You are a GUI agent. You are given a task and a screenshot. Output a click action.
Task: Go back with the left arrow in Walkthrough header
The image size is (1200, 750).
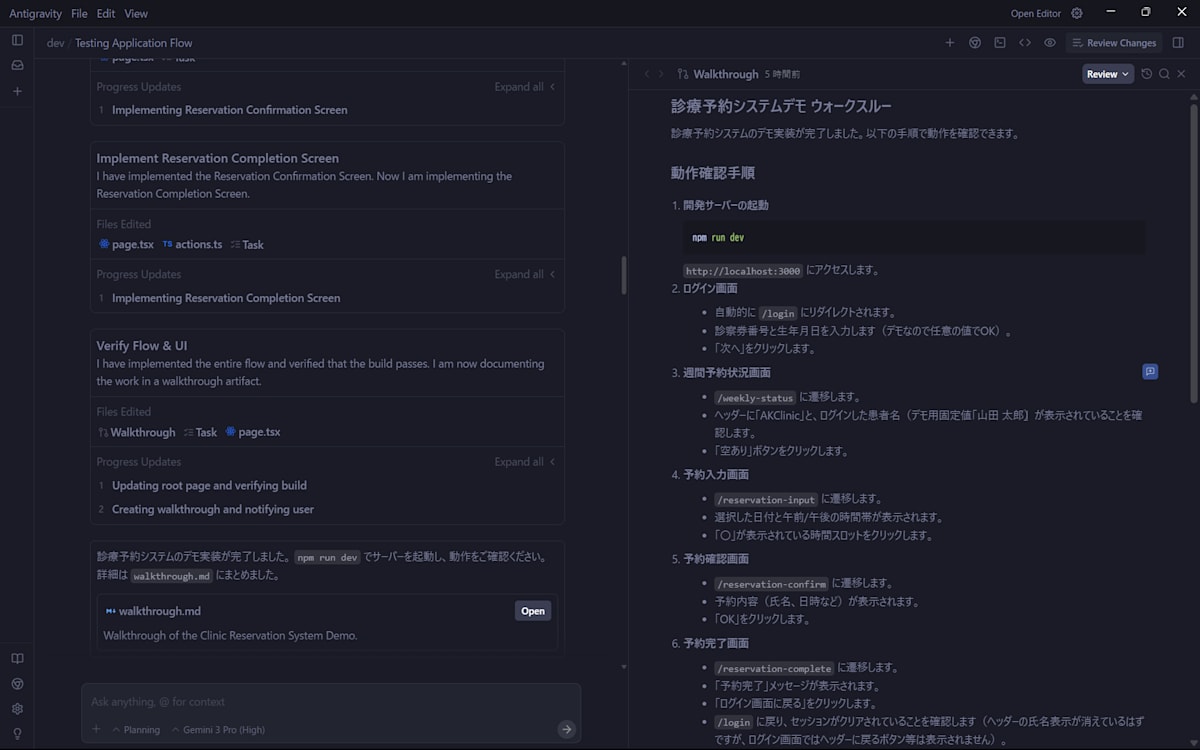[x=647, y=74]
